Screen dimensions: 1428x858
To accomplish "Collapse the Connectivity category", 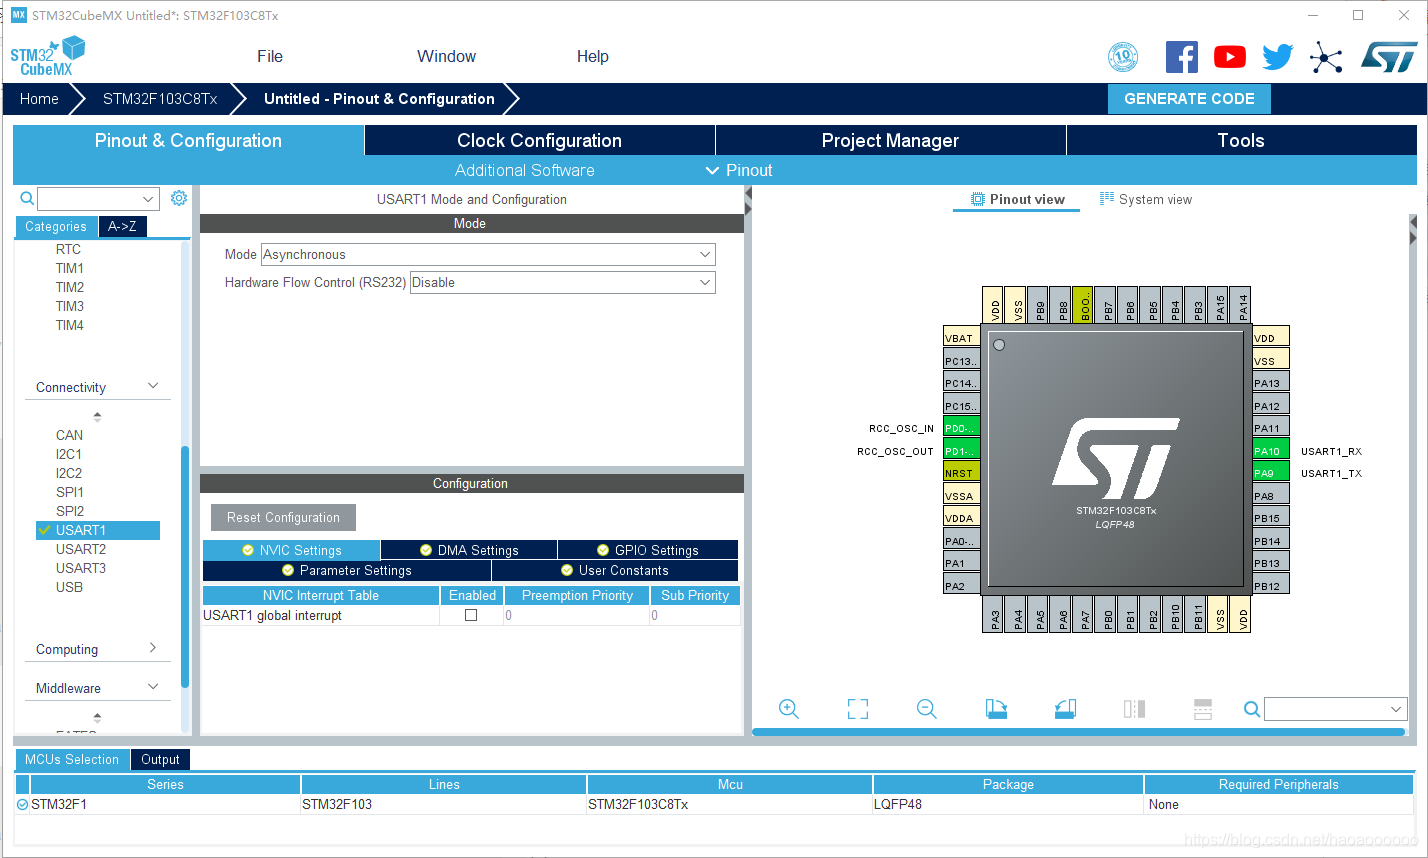I will tap(153, 386).
